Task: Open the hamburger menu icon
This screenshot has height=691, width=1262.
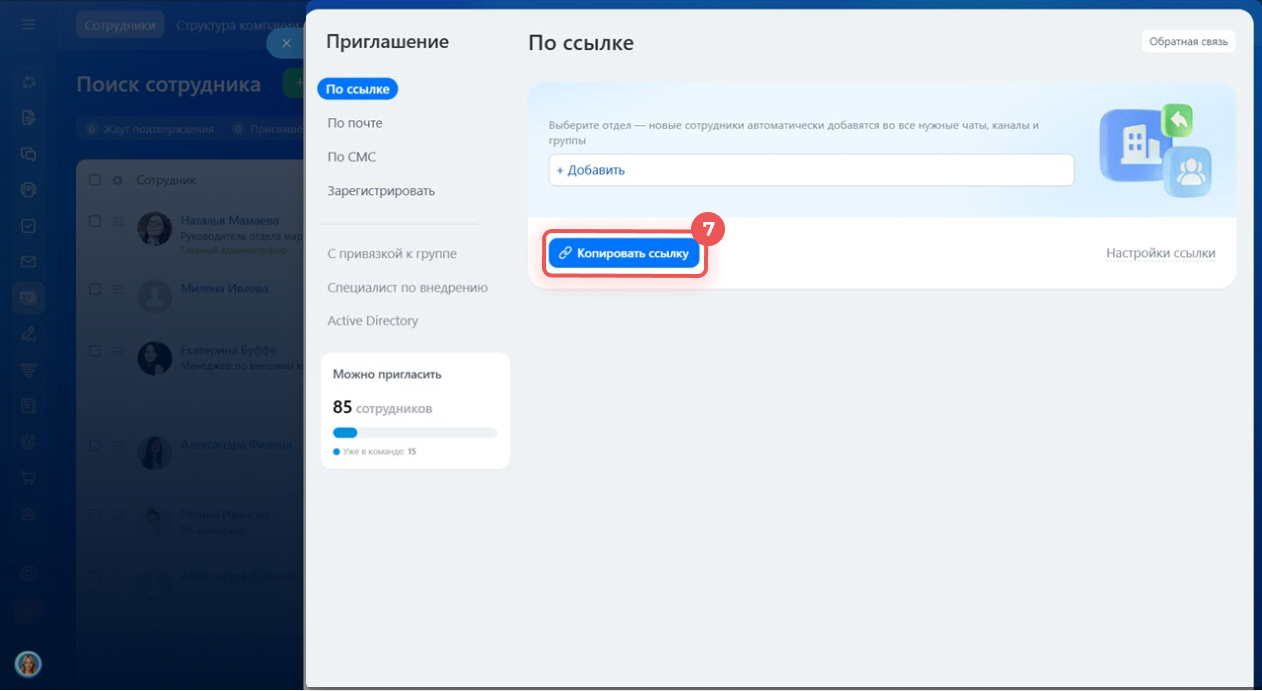Action: 28,25
